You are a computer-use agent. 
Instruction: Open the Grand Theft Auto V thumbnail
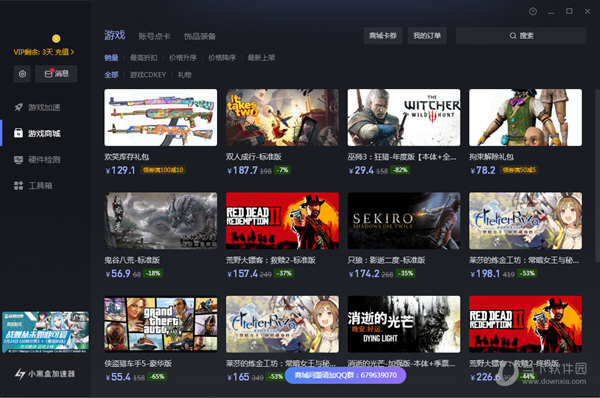[161, 324]
